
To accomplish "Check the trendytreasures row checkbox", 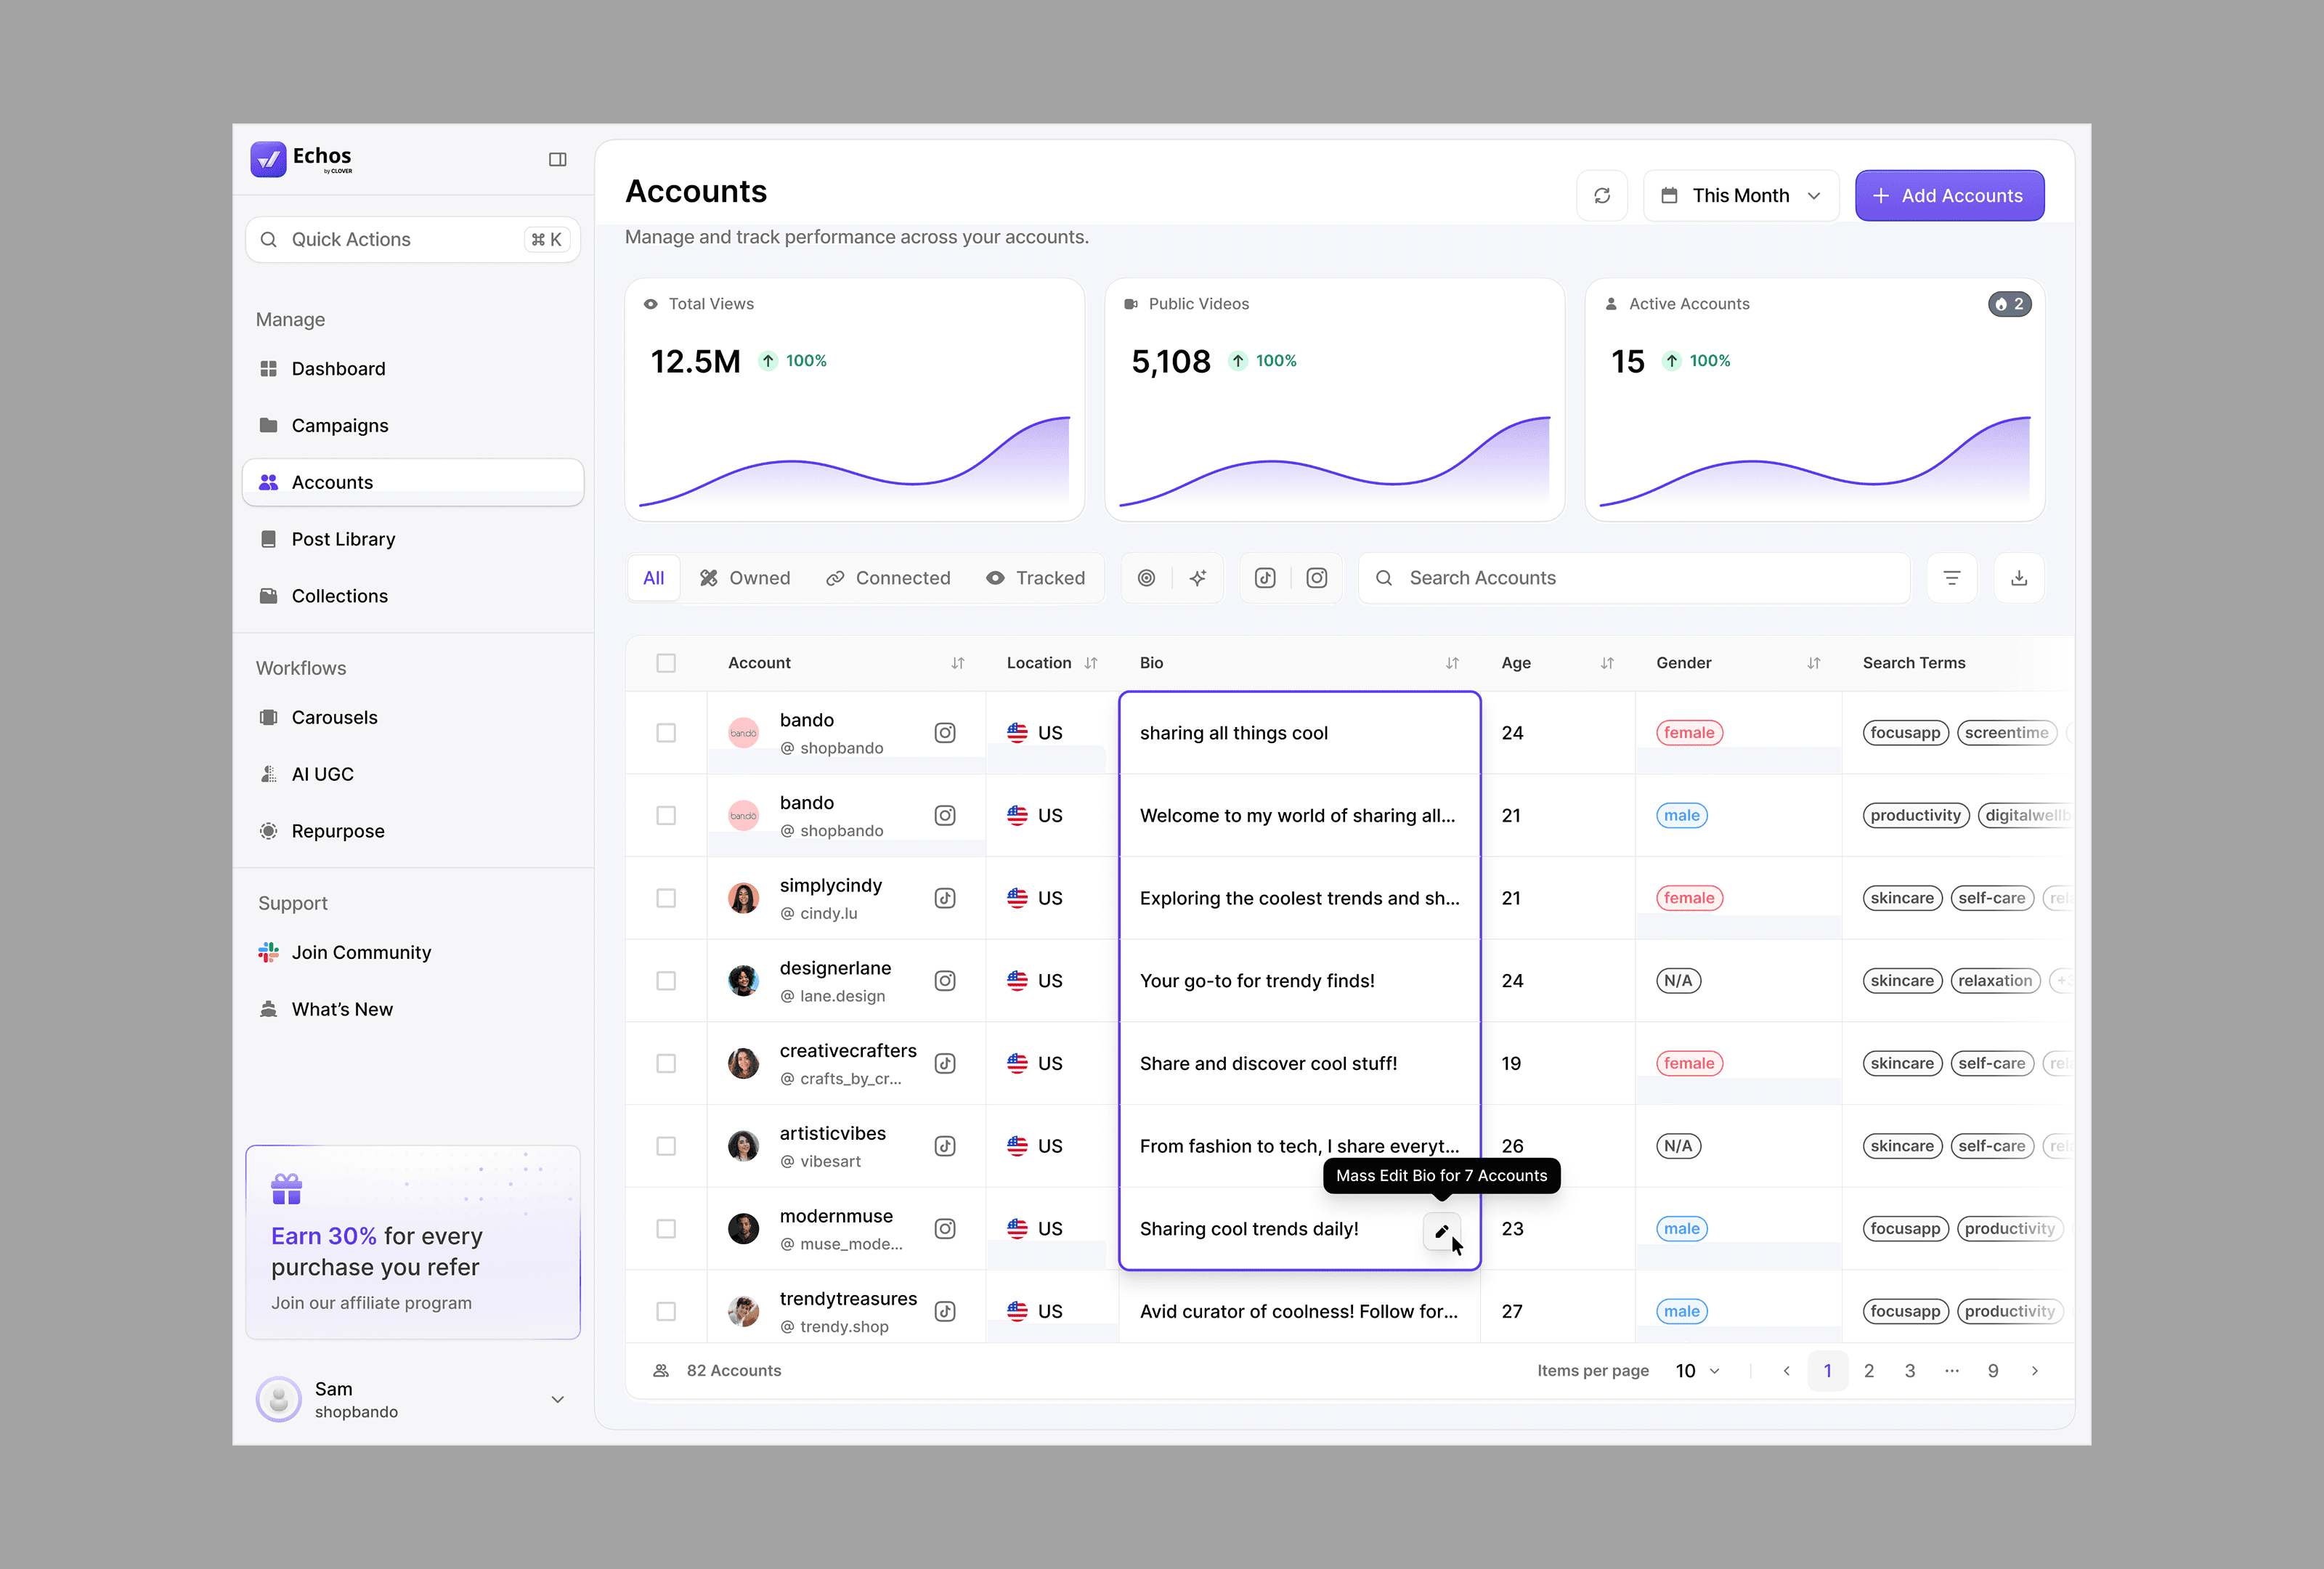I will click(666, 1312).
